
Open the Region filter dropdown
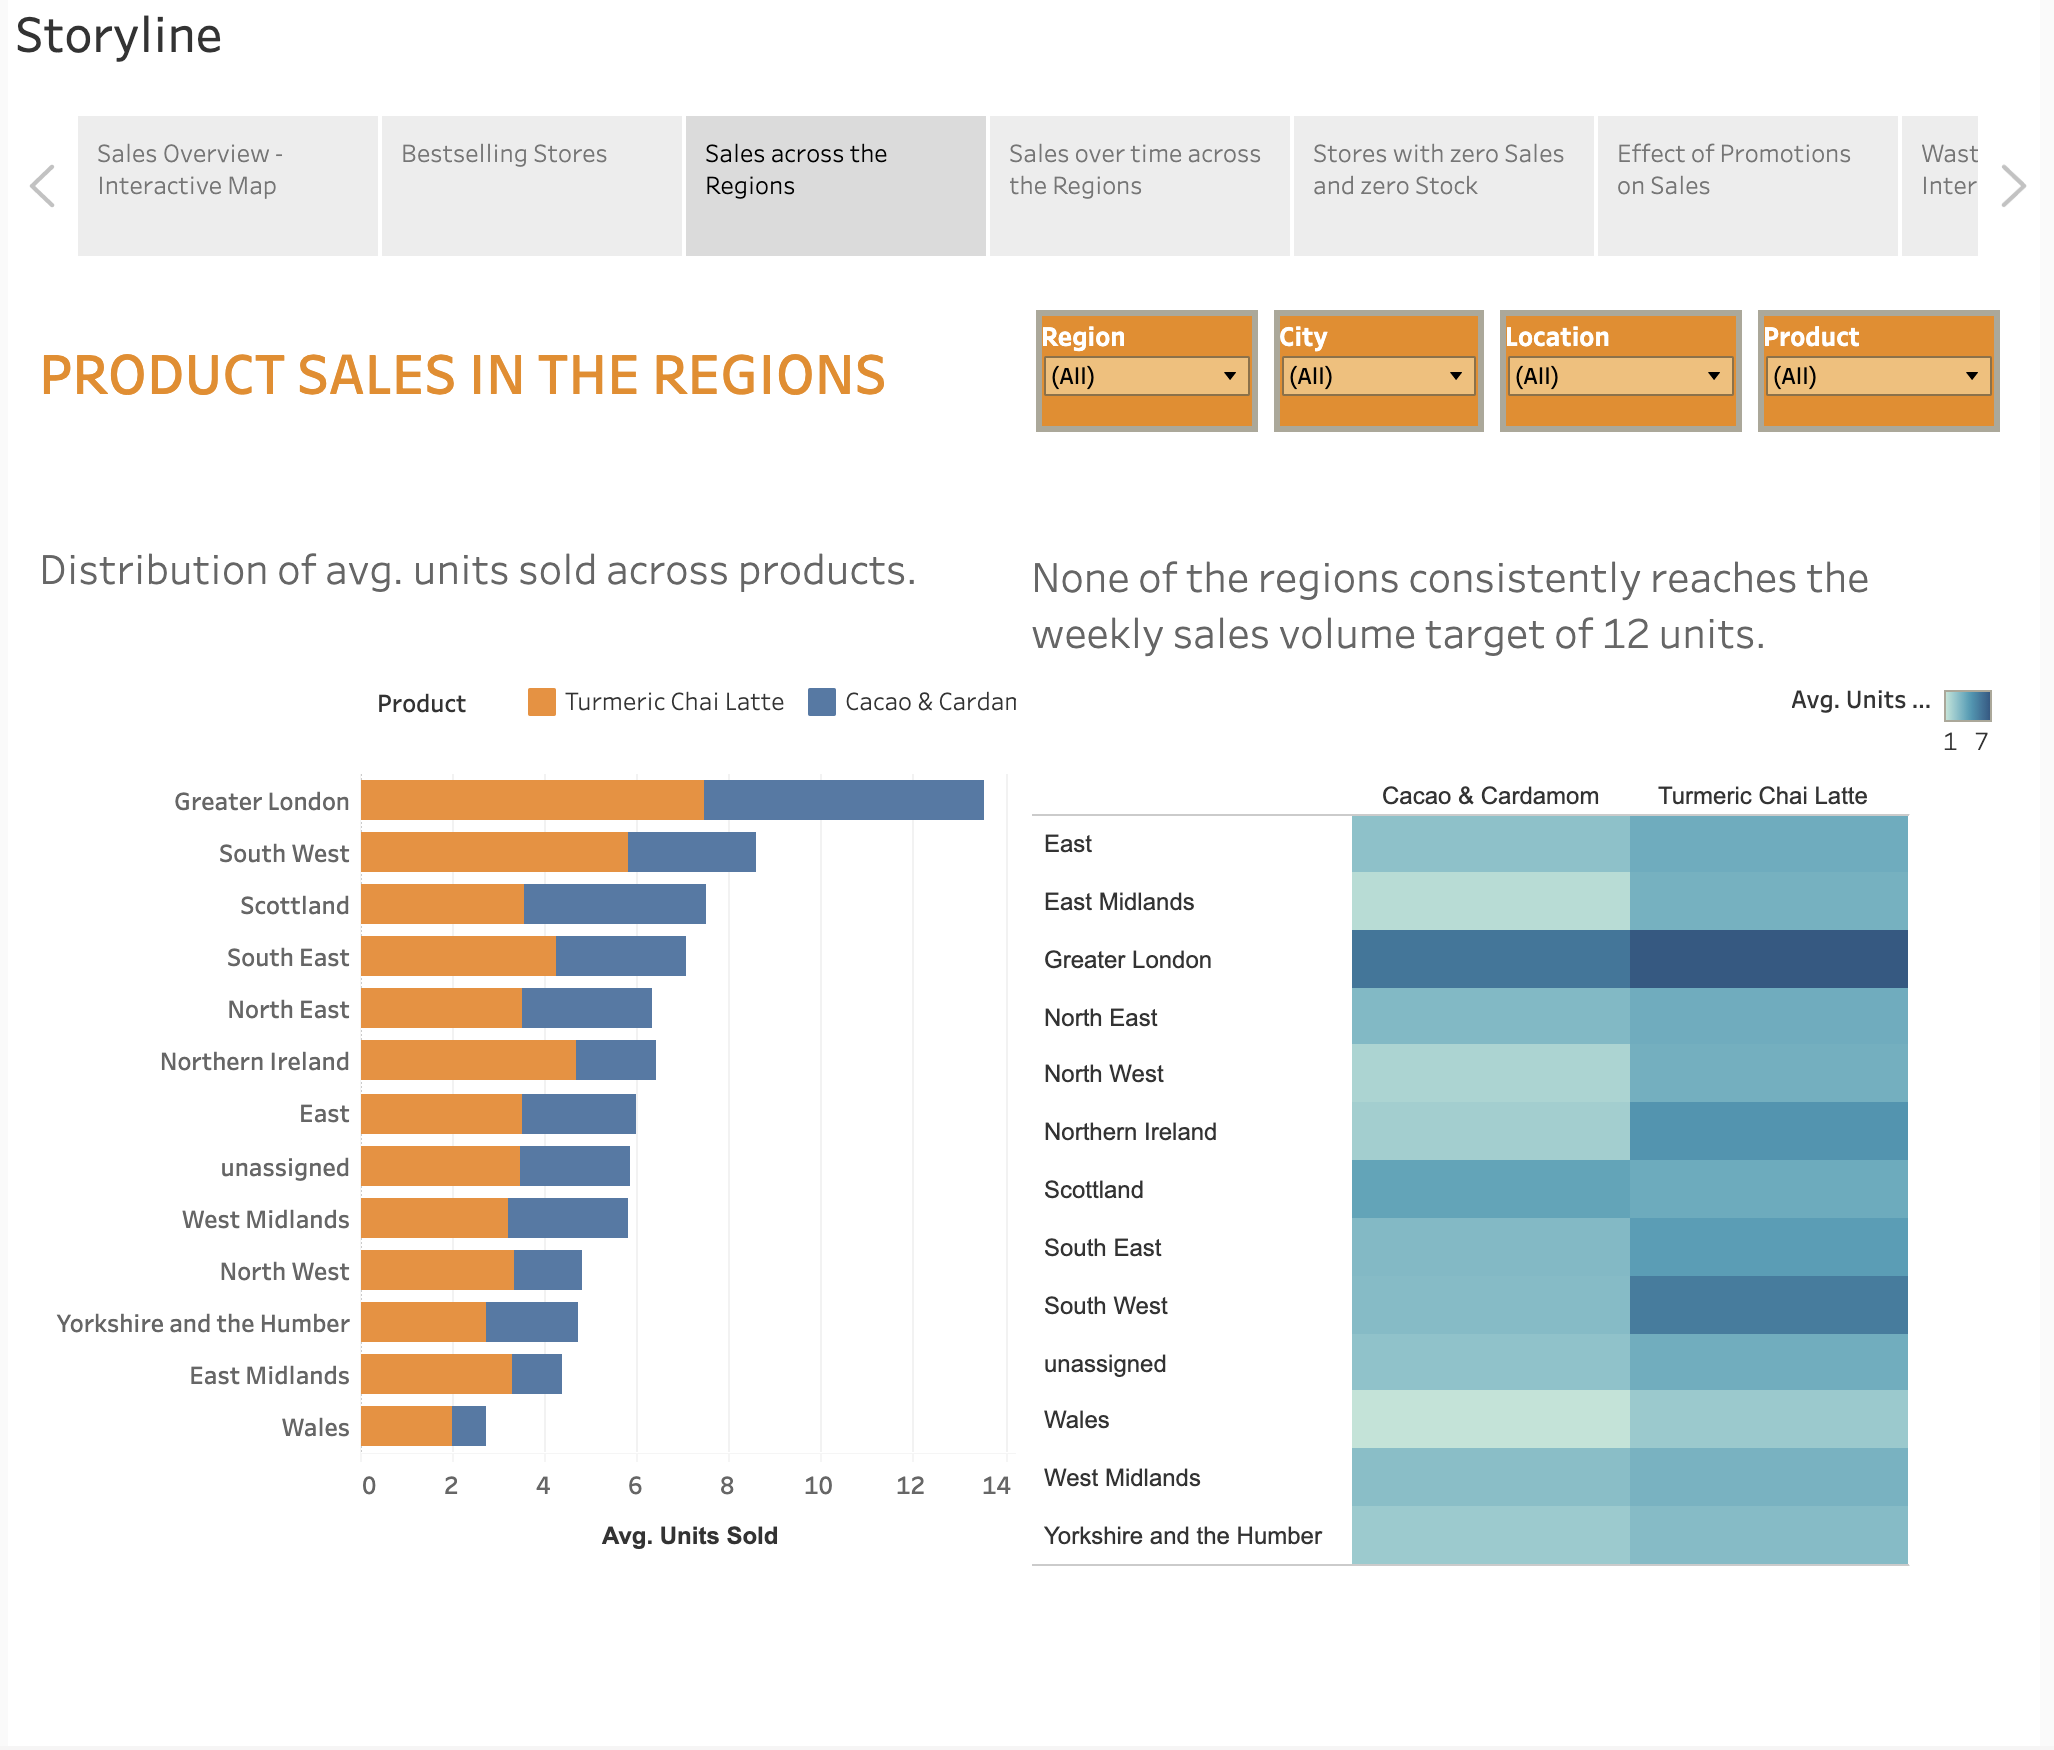[1145, 376]
